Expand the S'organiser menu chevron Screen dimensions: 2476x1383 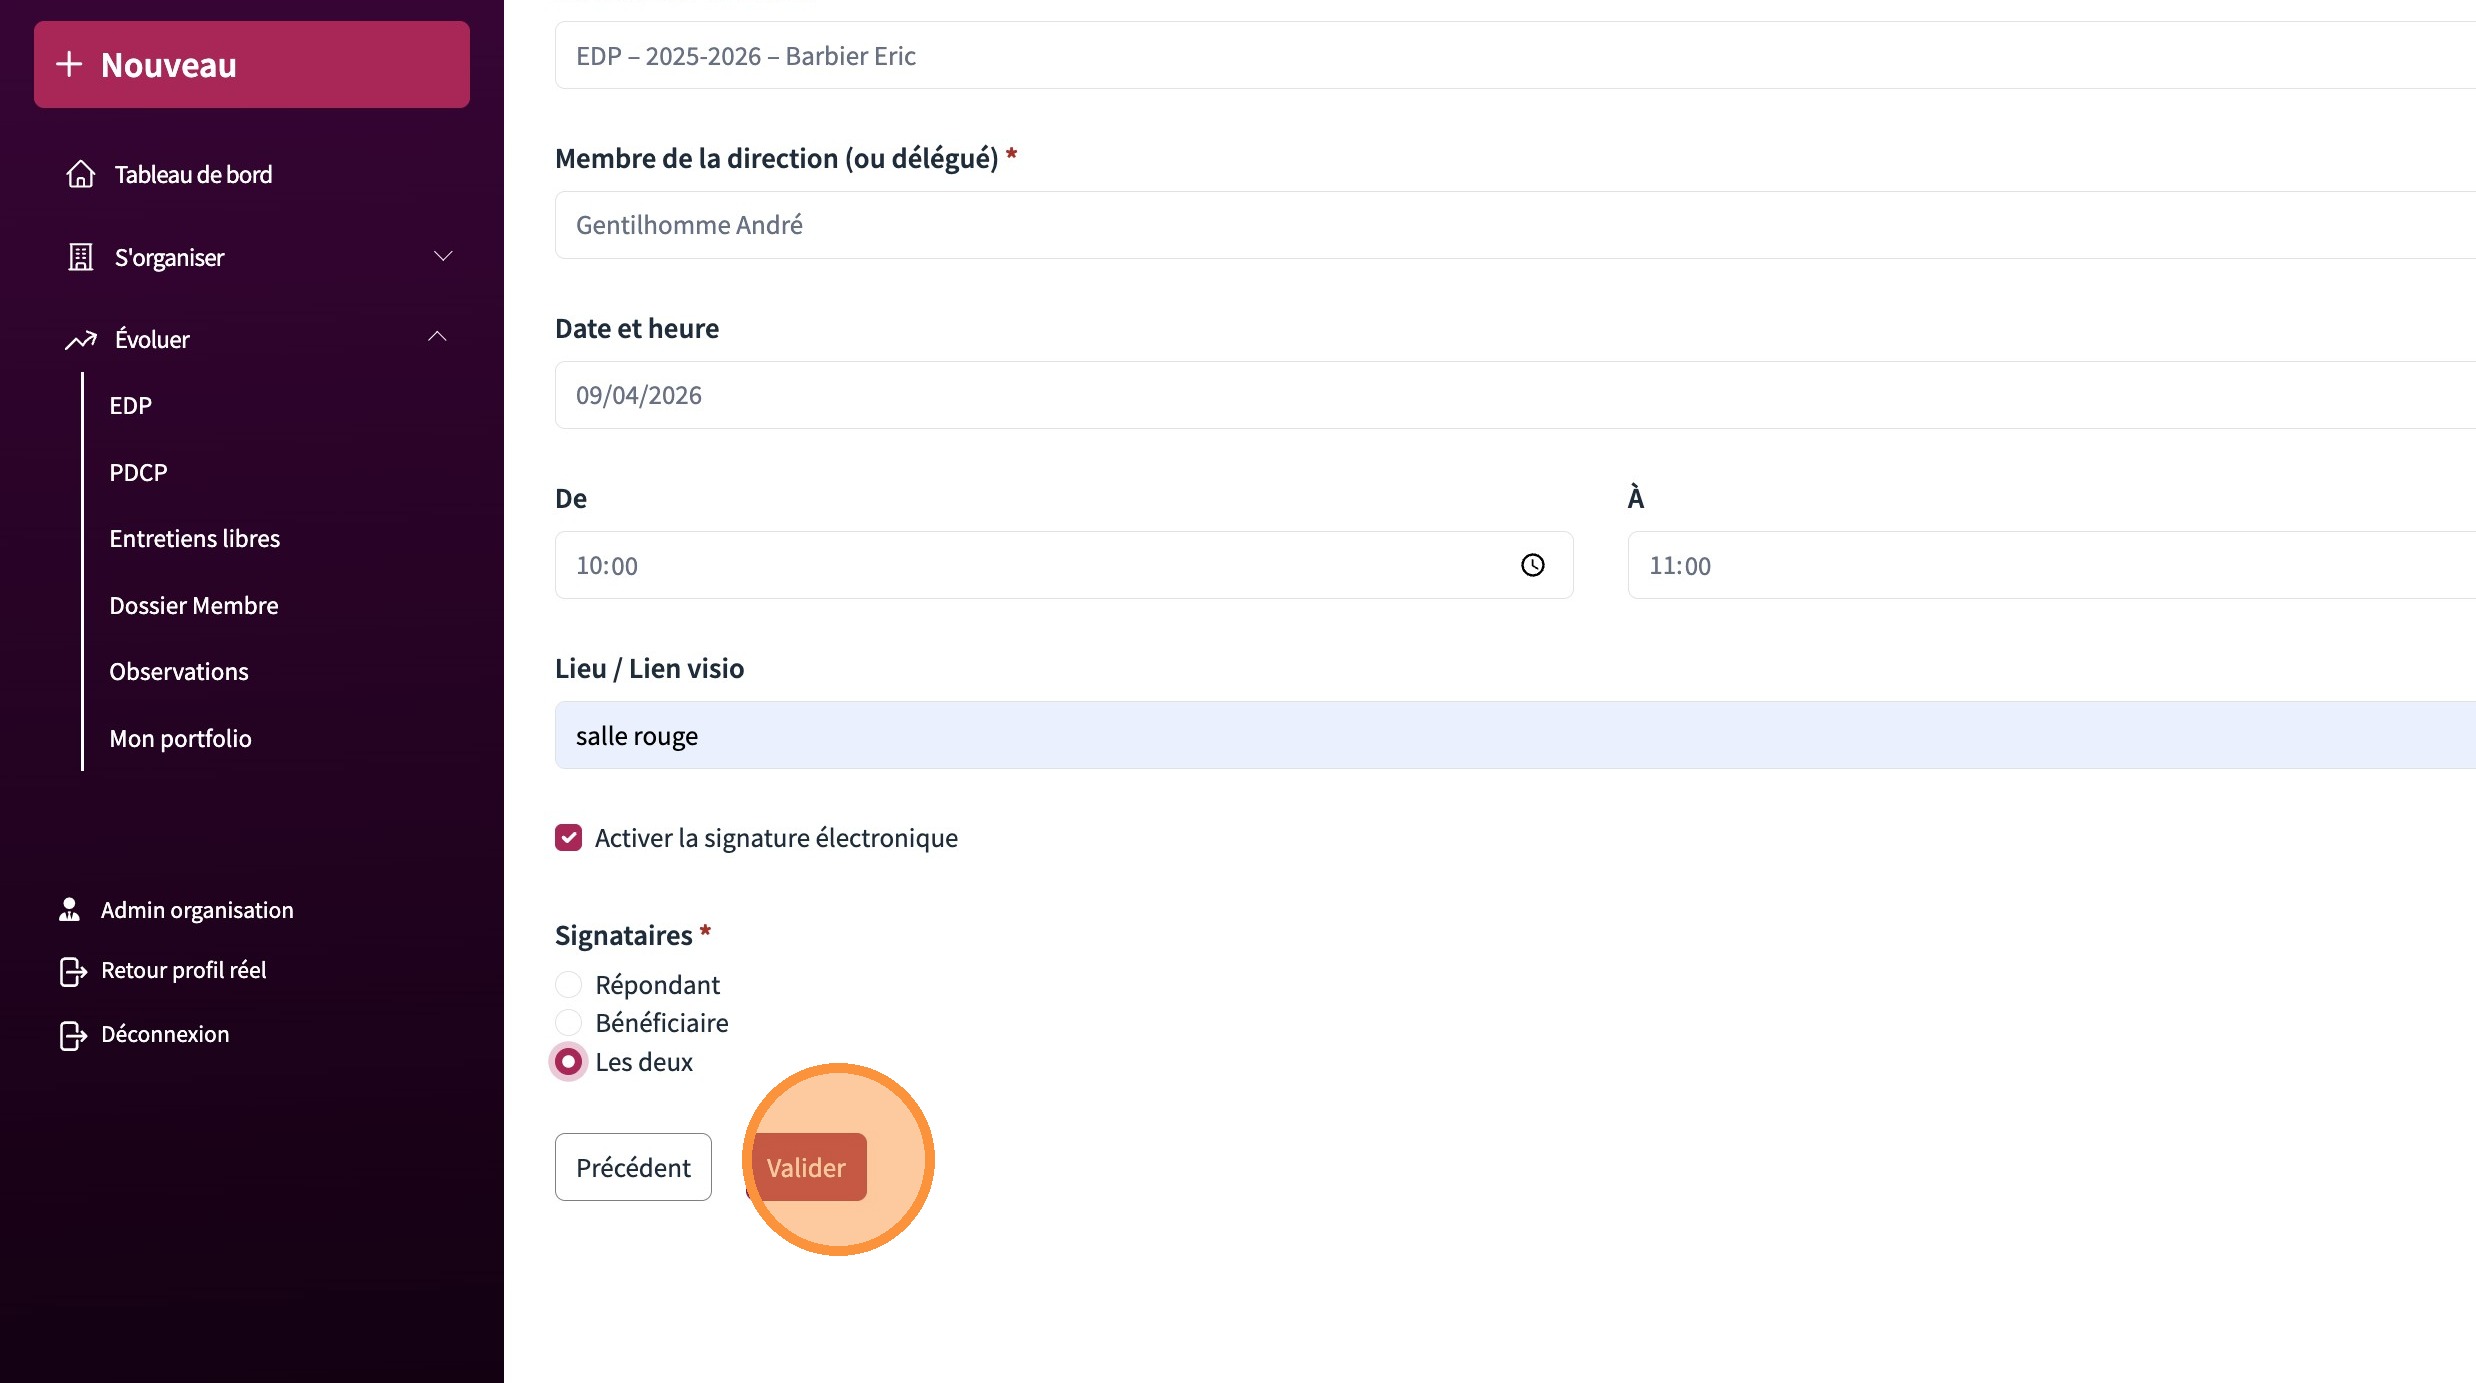click(443, 257)
